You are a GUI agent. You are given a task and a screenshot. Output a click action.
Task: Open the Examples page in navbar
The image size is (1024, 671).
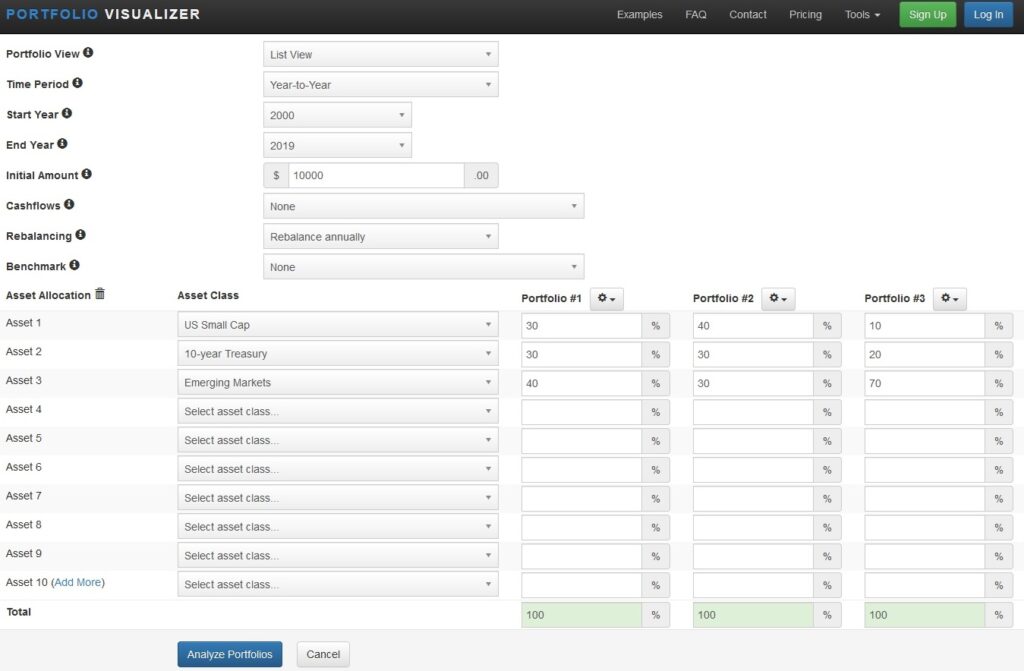(x=639, y=14)
